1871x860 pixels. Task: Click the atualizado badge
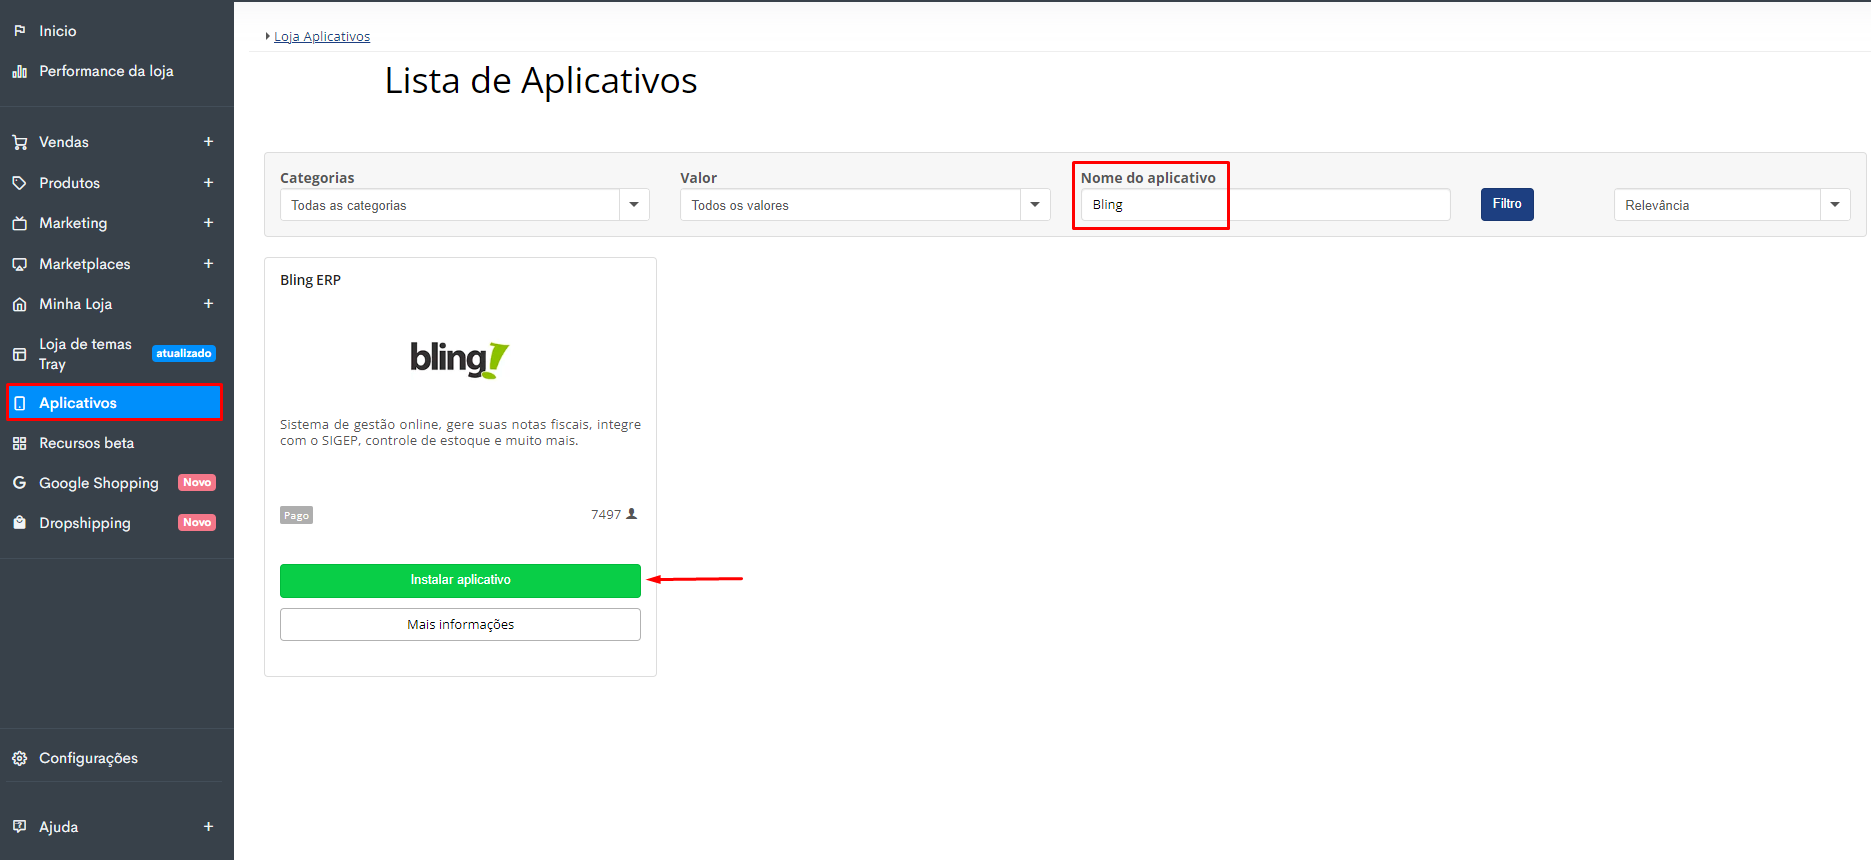[184, 353]
